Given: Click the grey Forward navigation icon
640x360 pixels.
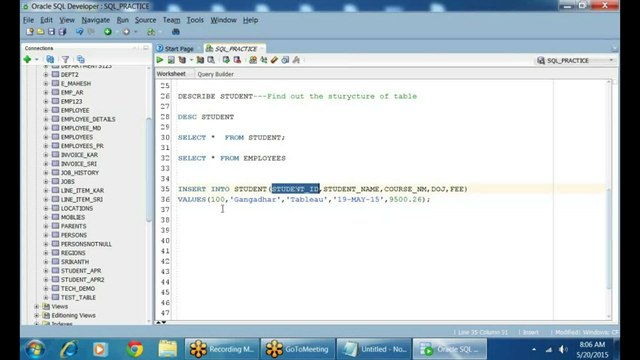Looking at the screenshot, I should point(126,31).
